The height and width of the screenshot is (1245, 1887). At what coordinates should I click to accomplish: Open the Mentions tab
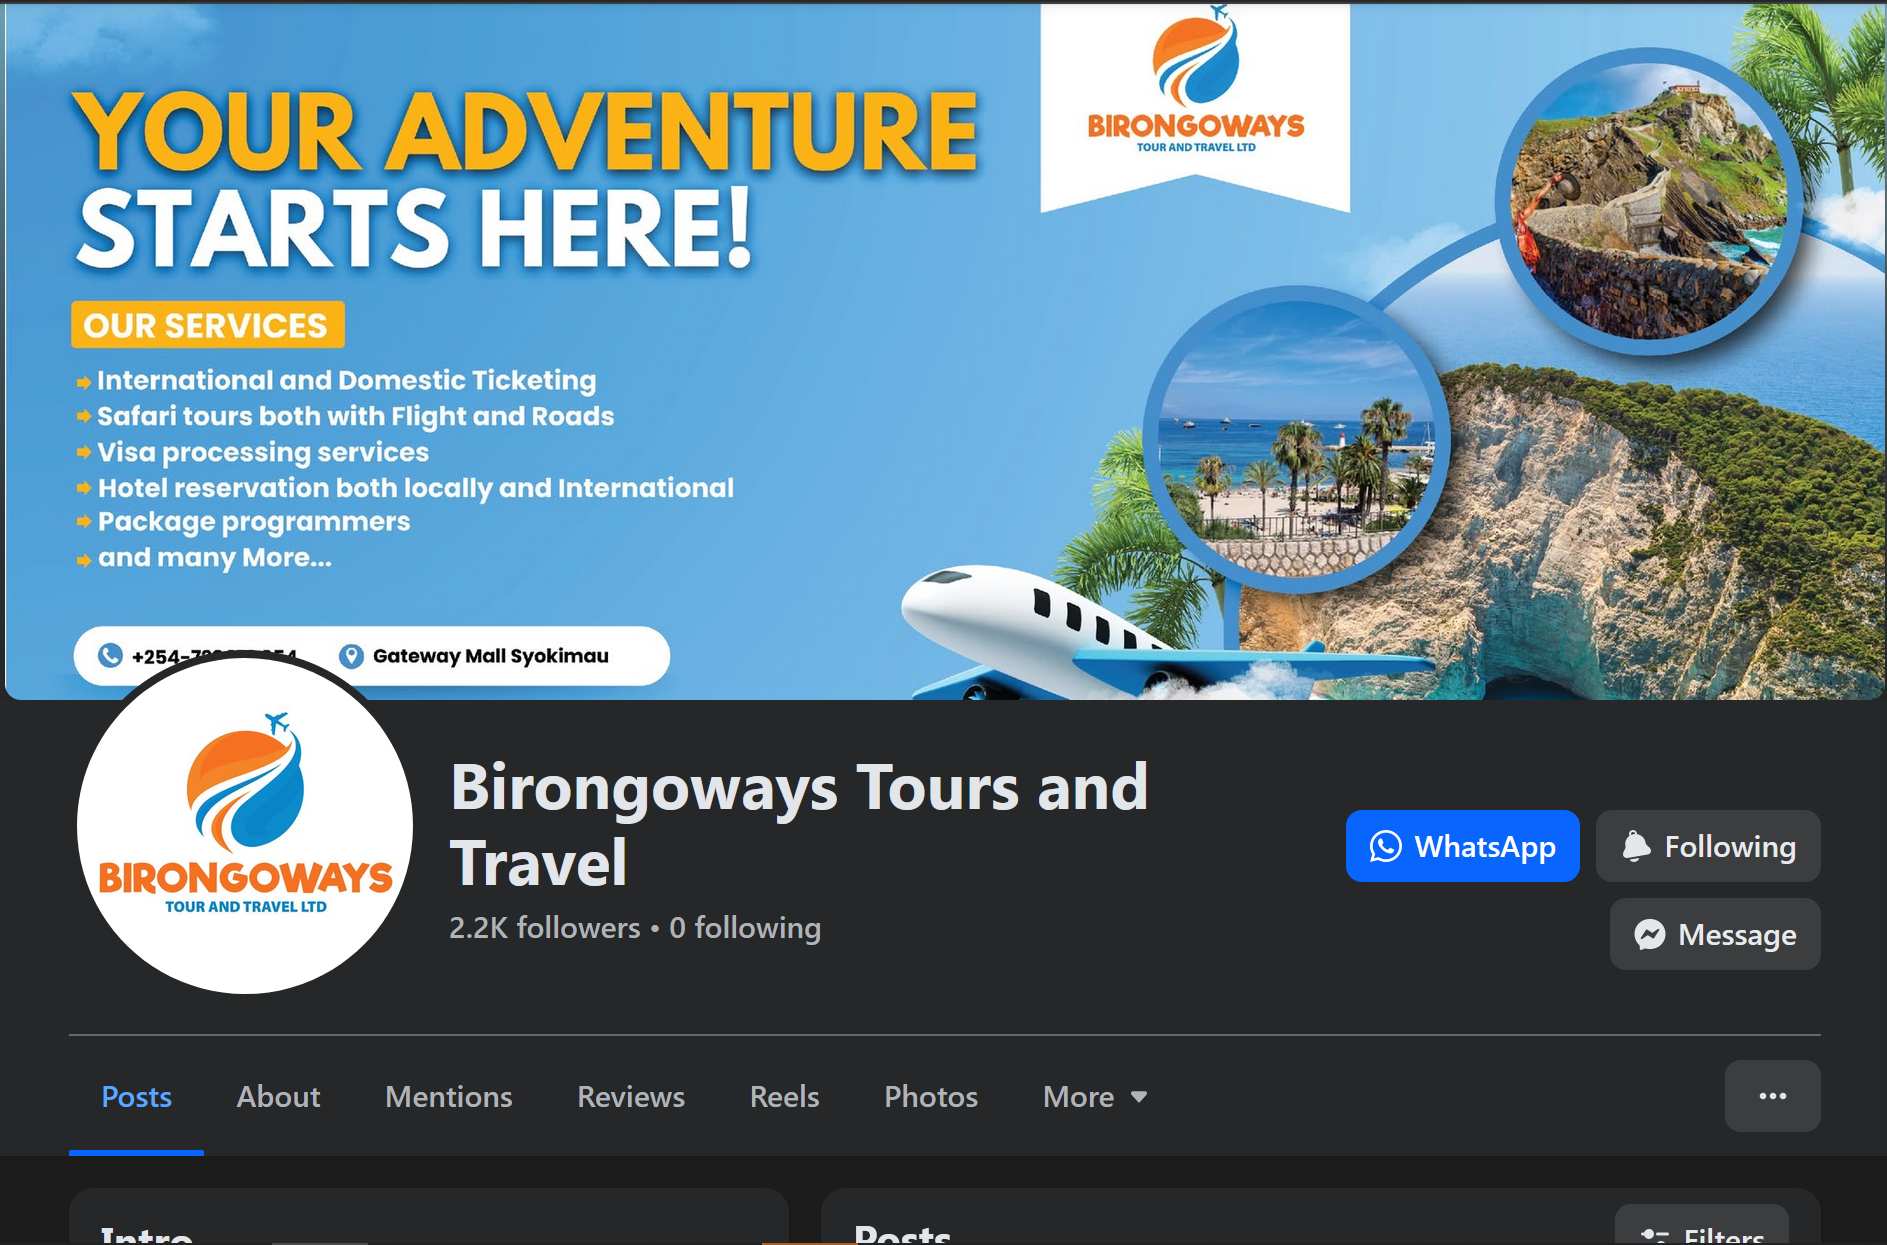pos(449,1097)
